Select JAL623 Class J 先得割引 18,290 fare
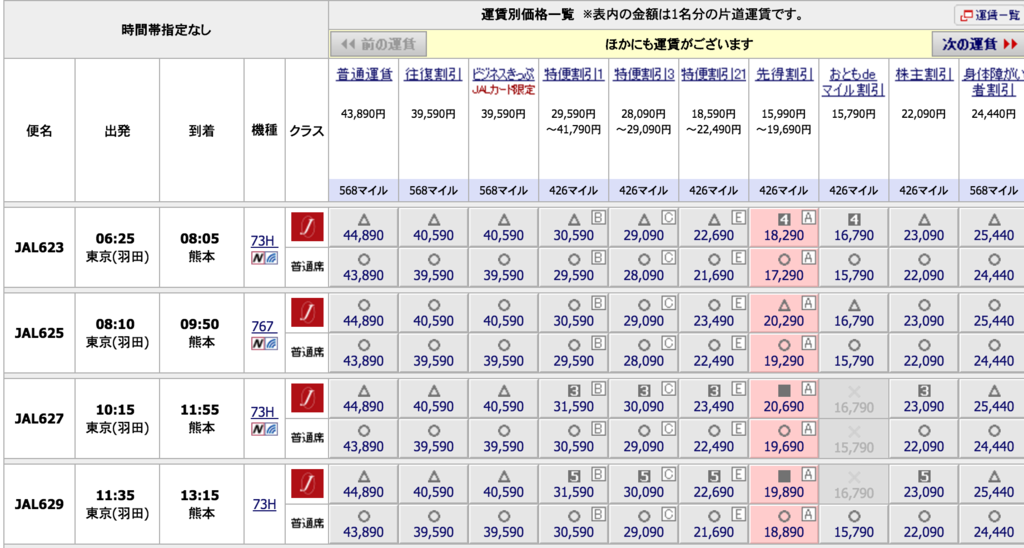This screenshot has width=1024, height=548. (x=784, y=227)
